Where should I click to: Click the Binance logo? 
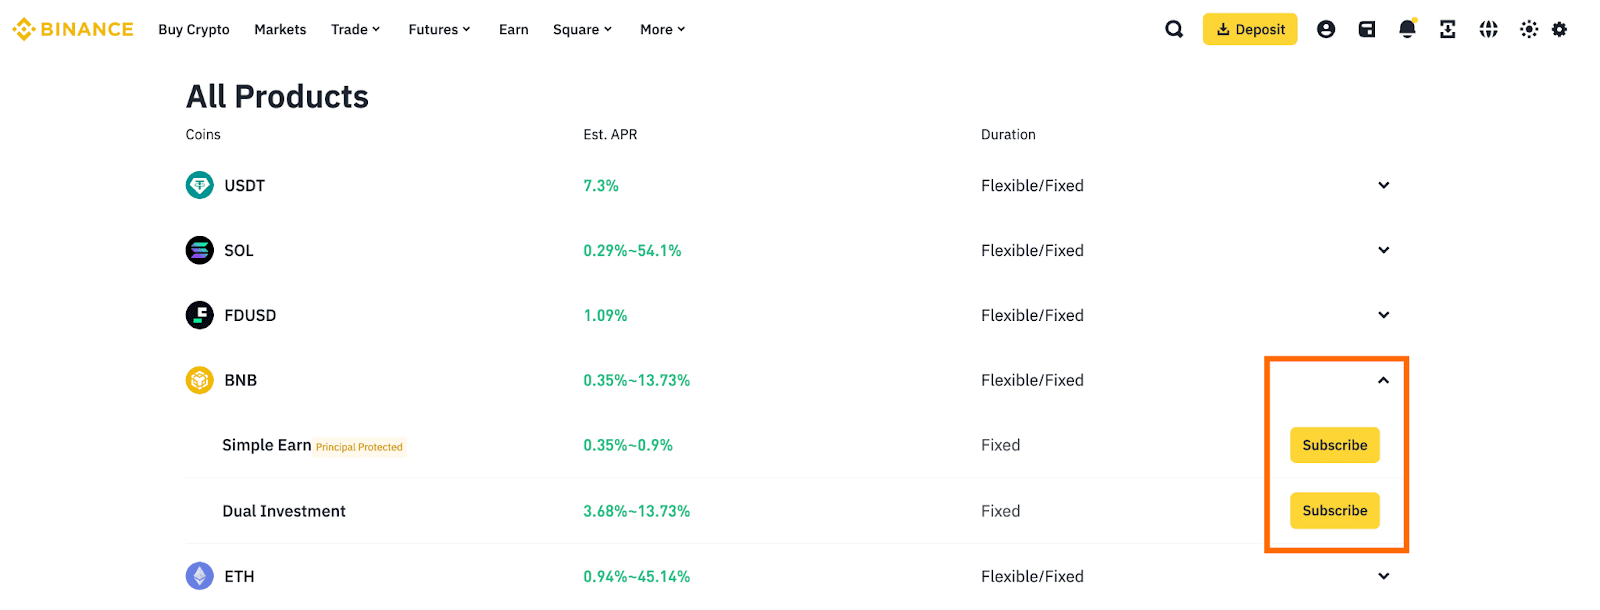tap(73, 30)
